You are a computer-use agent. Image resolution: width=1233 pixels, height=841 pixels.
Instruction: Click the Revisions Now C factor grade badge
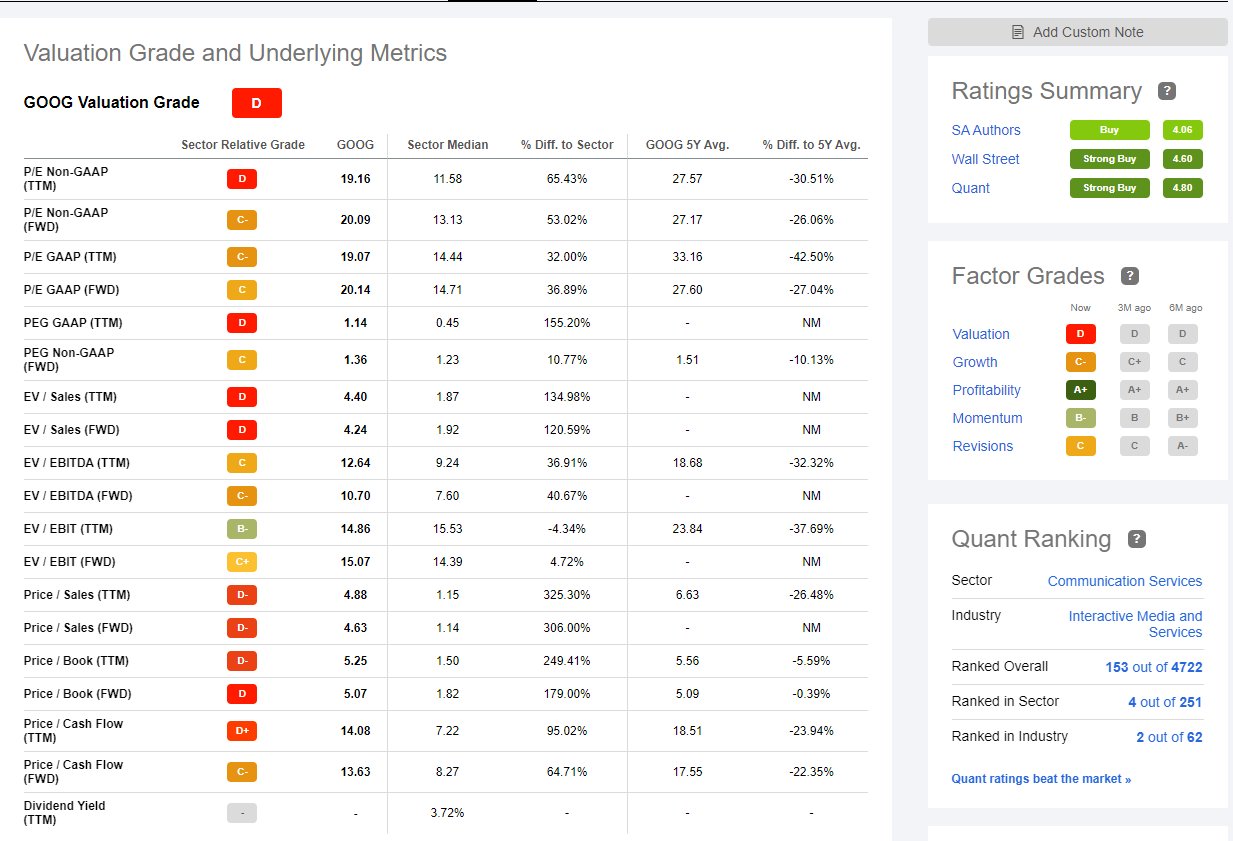tap(1081, 446)
